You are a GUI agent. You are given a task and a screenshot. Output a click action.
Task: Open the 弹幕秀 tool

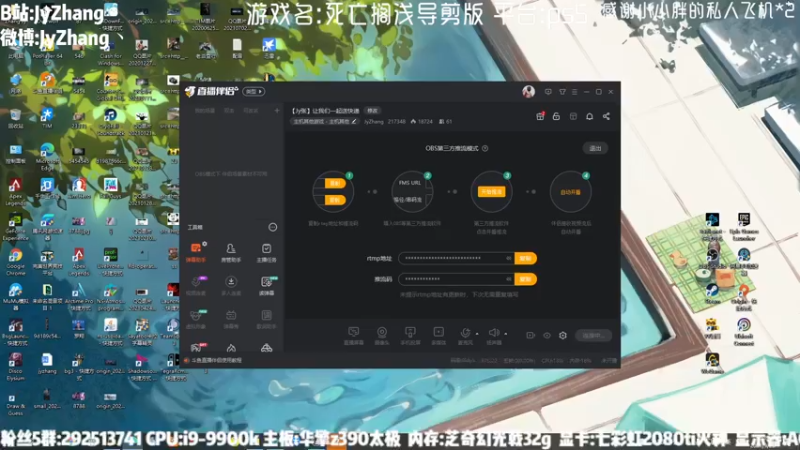pyautogui.click(x=231, y=319)
